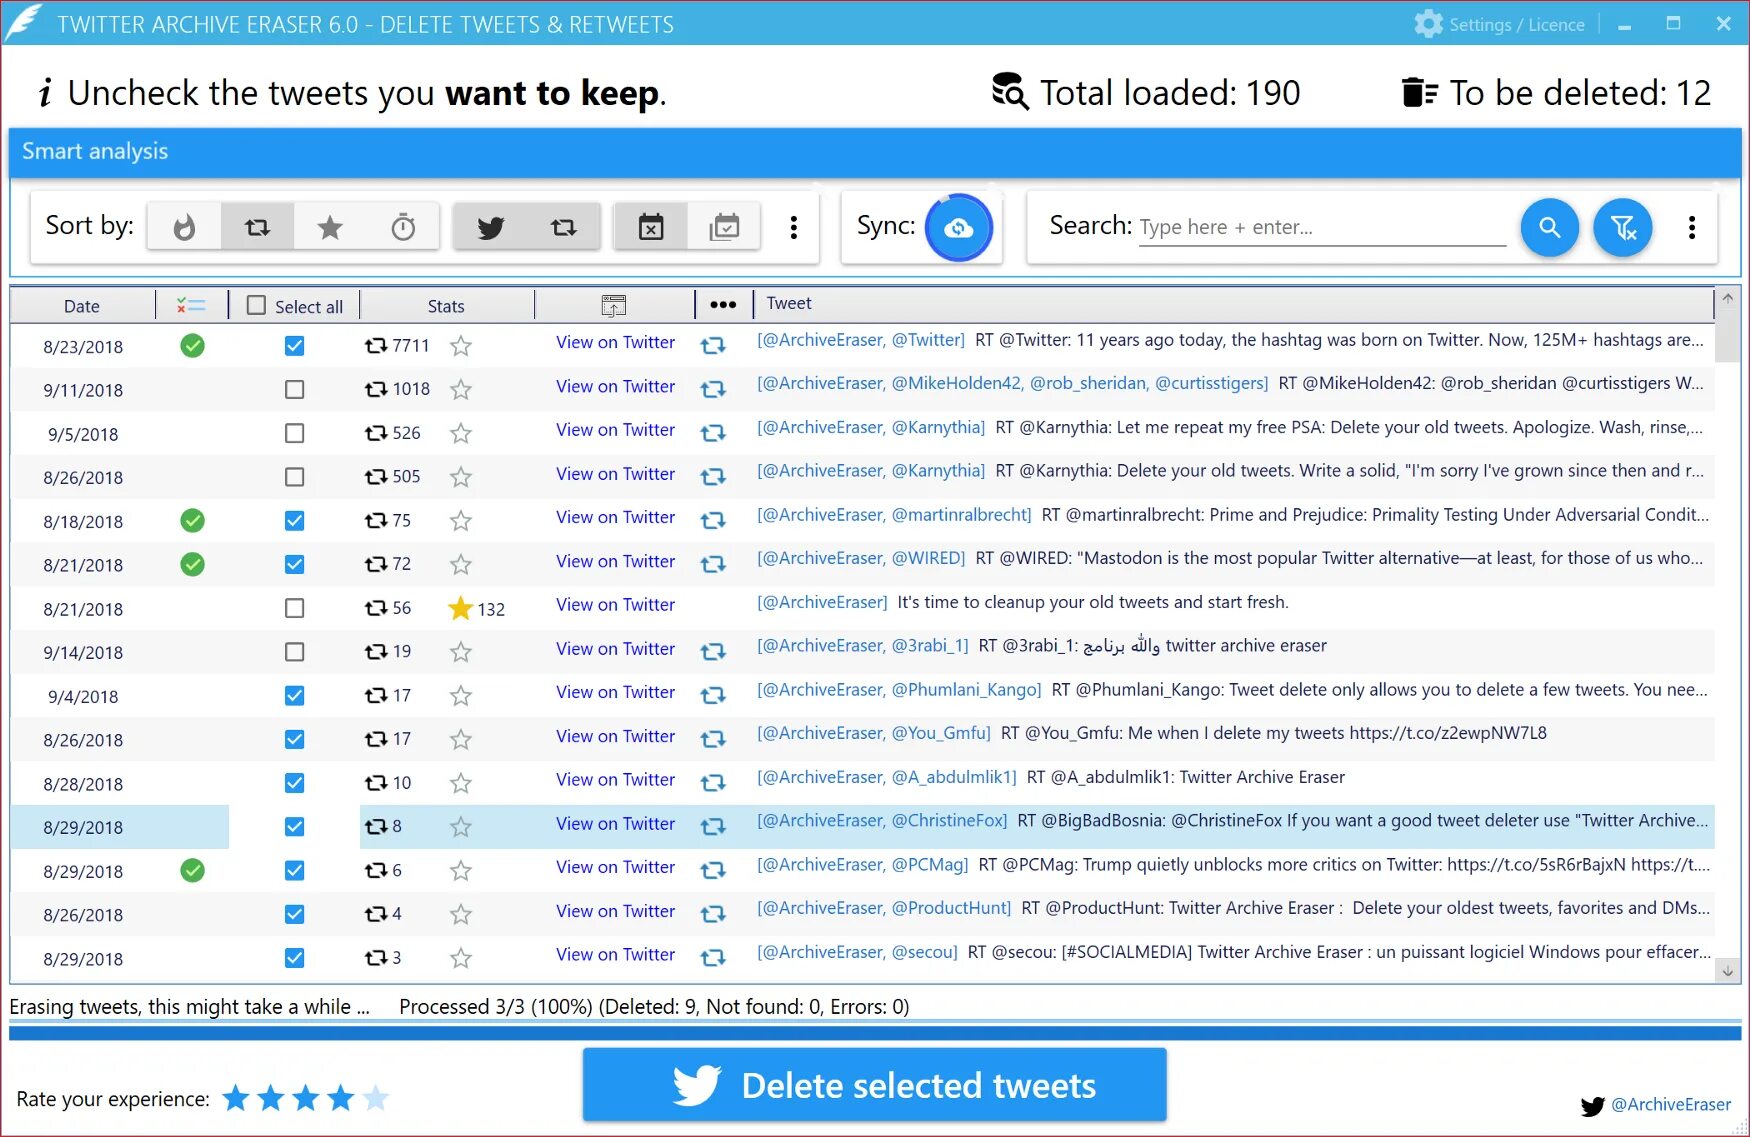Open View on Twitter for @MikeHolden42 tweet
The width and height of the screenshot is (1750, 1137).
(615, 386)
